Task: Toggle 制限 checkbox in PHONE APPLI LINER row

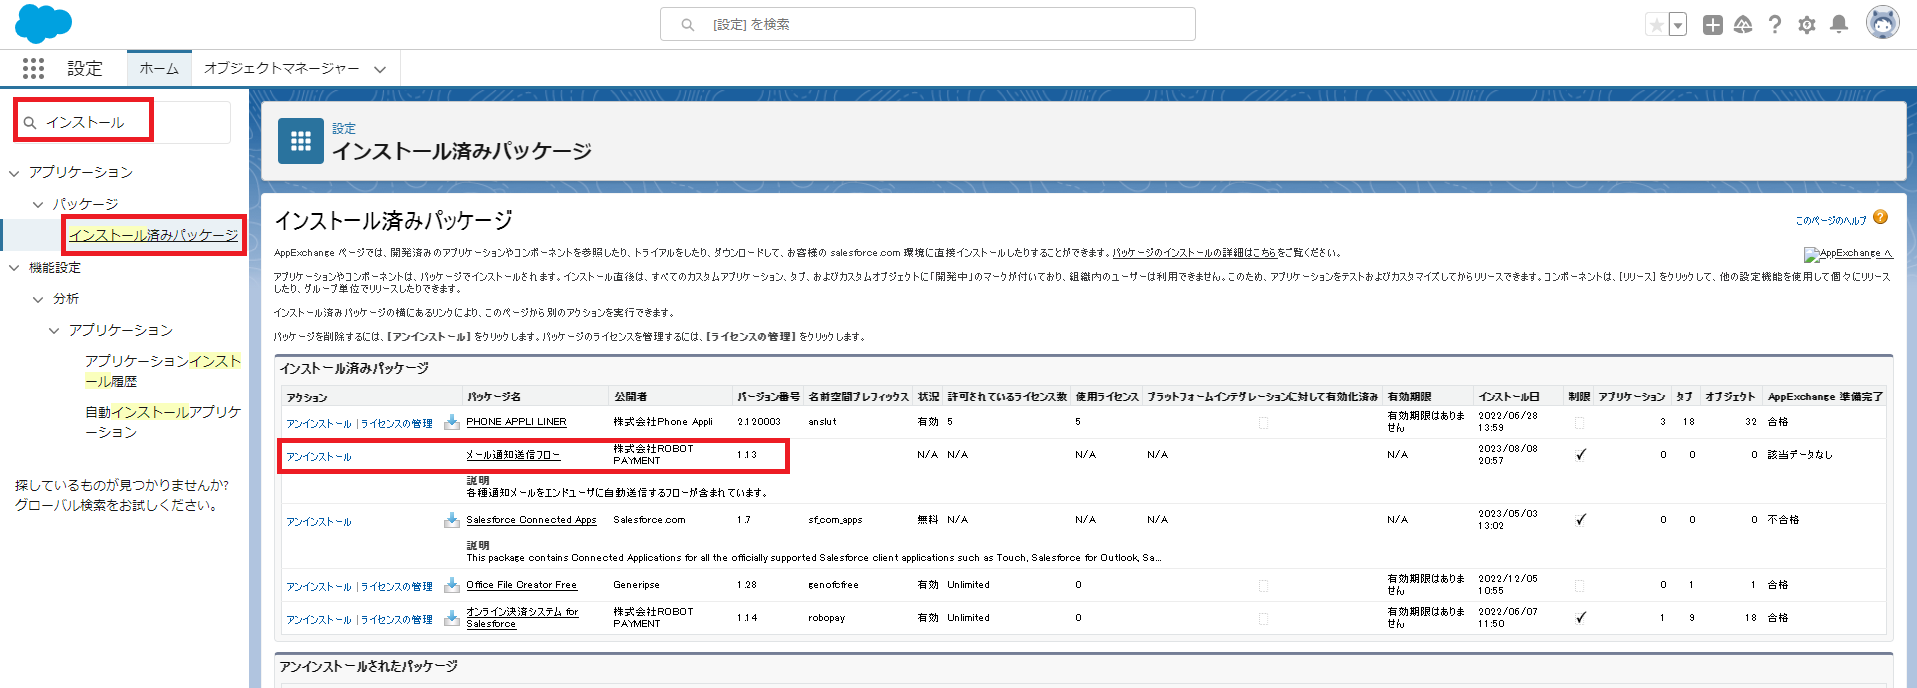Action: (1579, 423)
